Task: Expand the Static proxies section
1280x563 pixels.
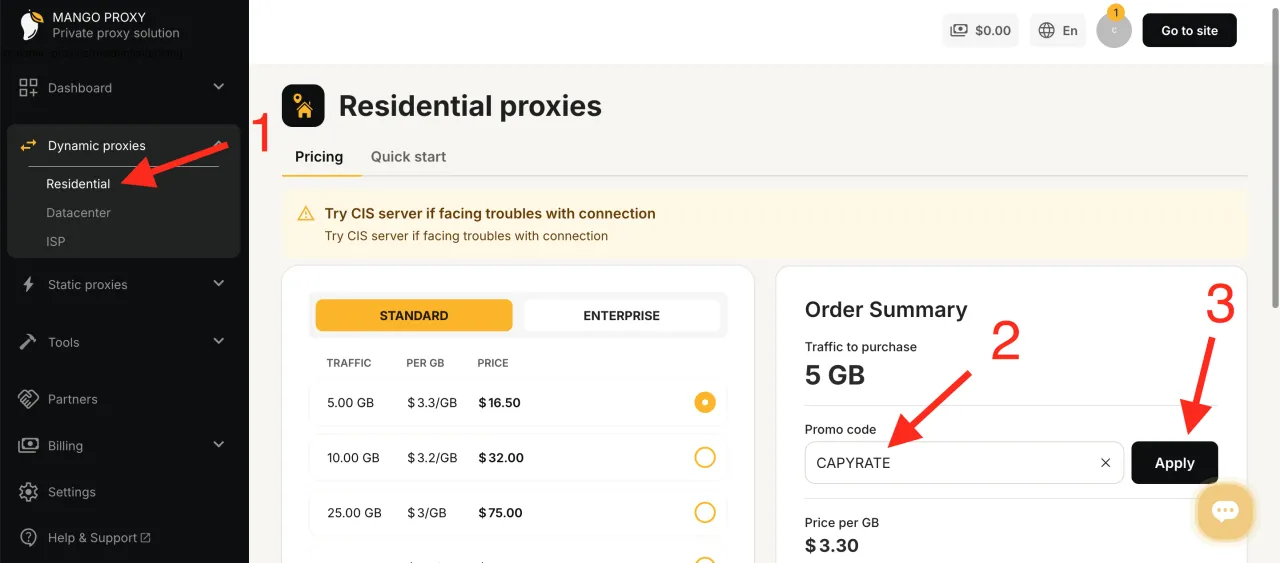Action: click(x=218, y=284)
